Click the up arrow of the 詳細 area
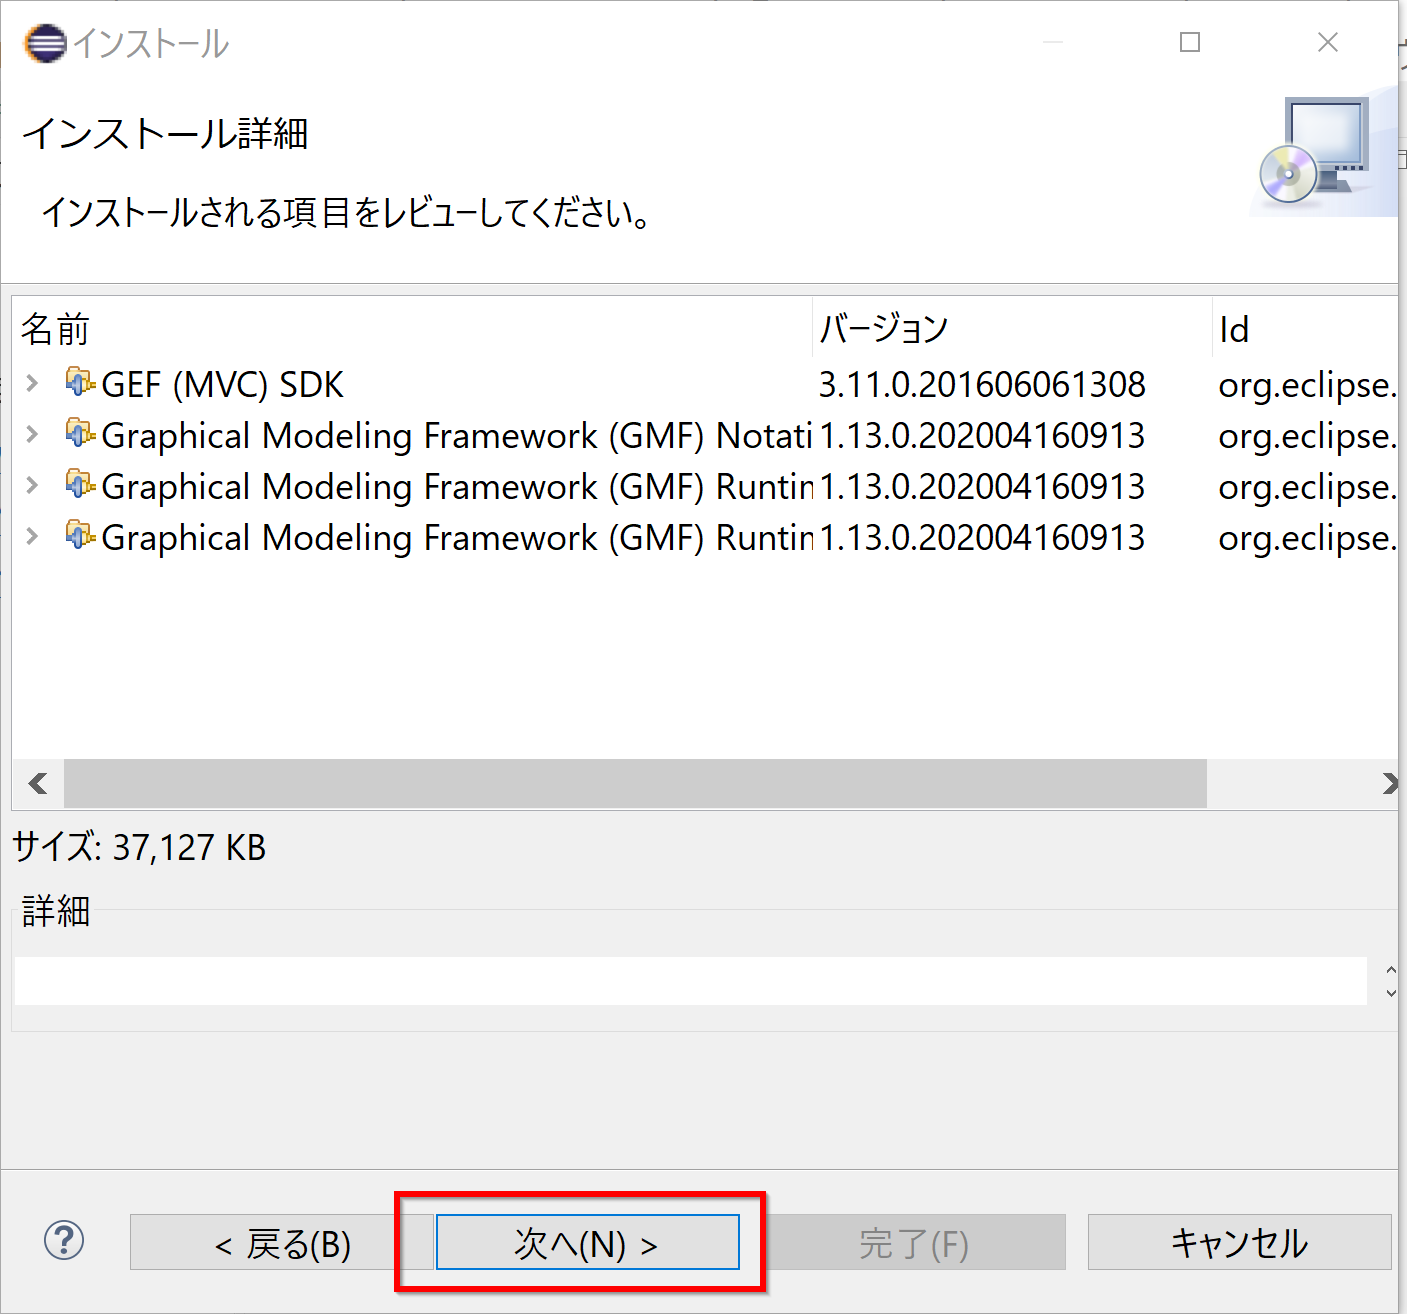Image resolution: width=1407 pixels, height=1314 pixels. pyautogui.click(x=1390, y=969)
